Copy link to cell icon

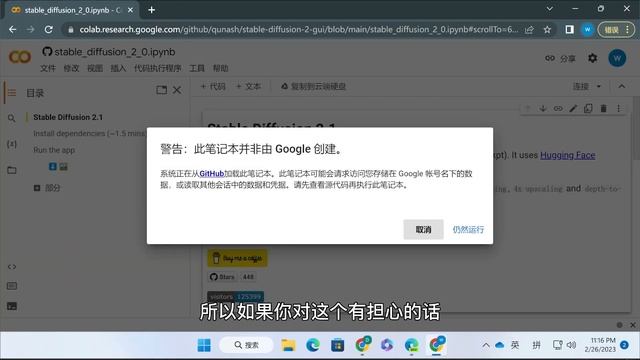pos(558,108)
